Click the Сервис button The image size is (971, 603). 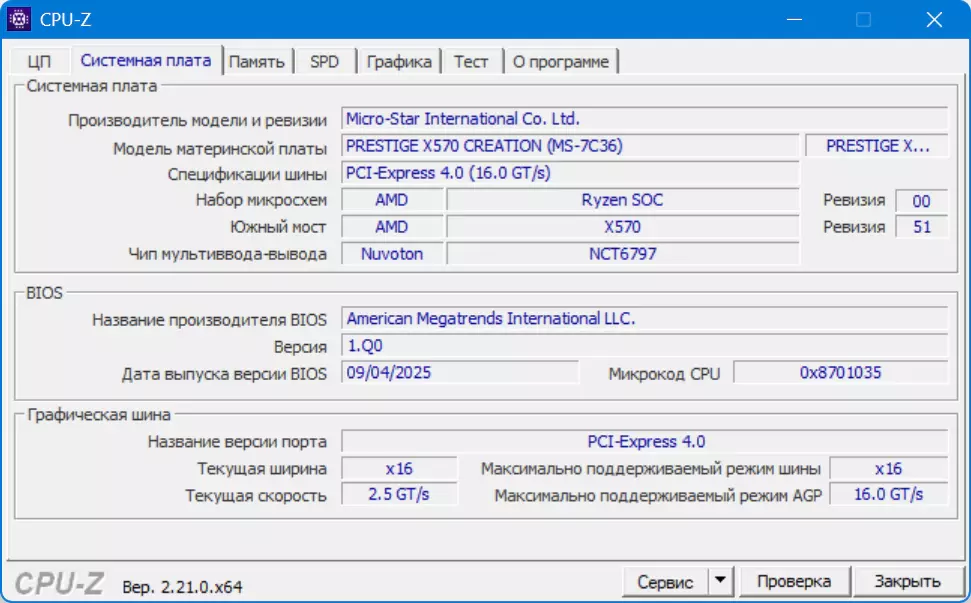click(665, 581)
